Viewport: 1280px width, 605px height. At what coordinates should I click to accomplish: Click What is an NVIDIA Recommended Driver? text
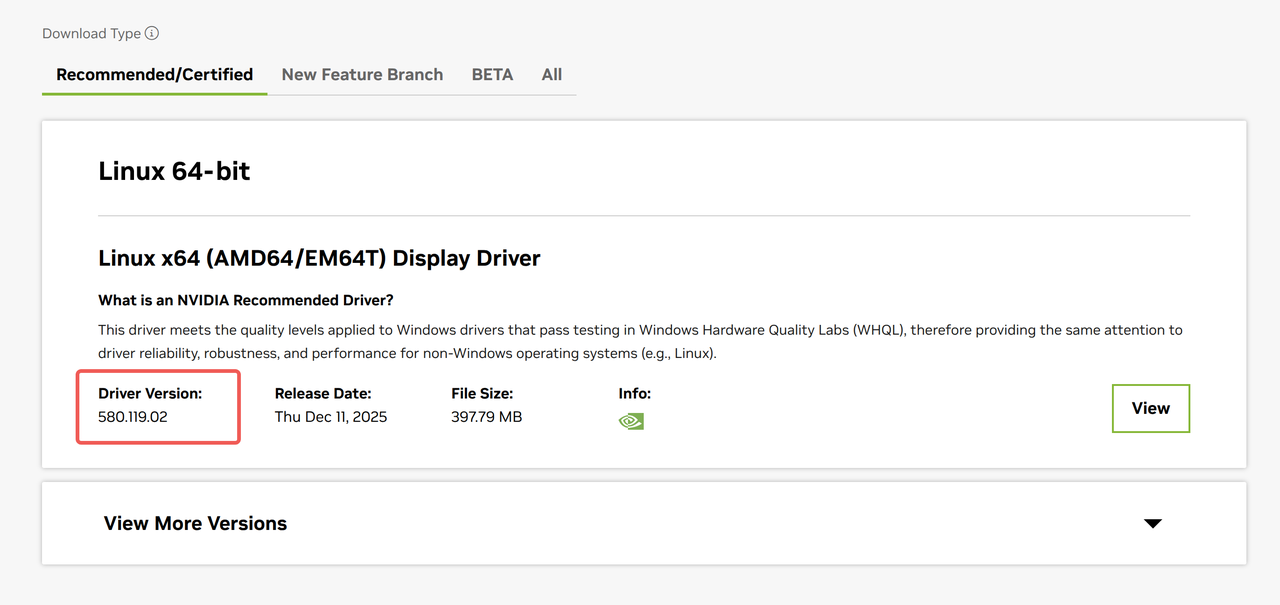coord(246,300)
